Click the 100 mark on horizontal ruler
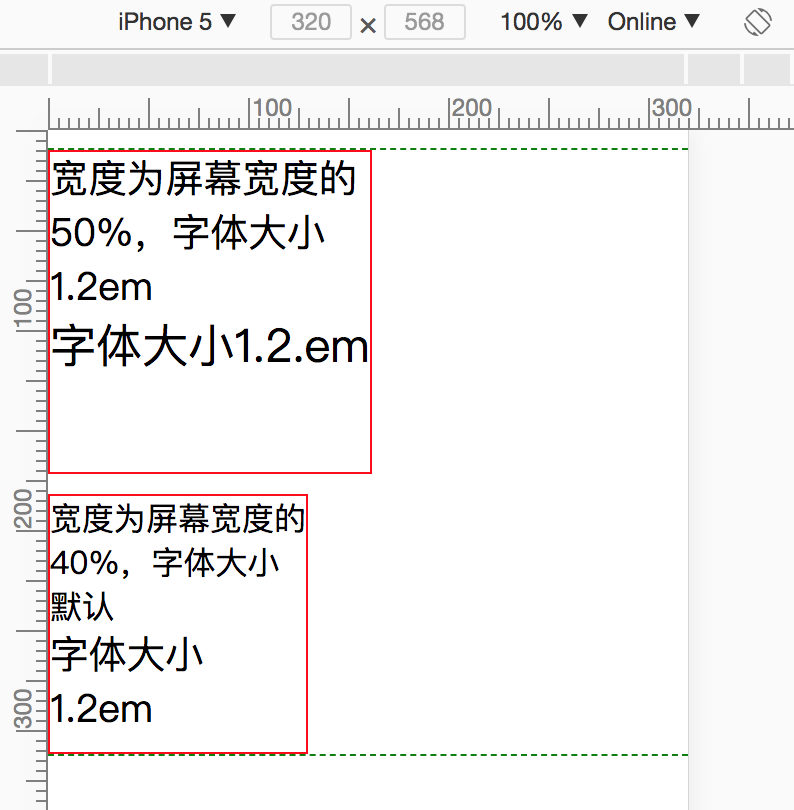The width and height of the screenshot is (794, 810). (272, 108)
